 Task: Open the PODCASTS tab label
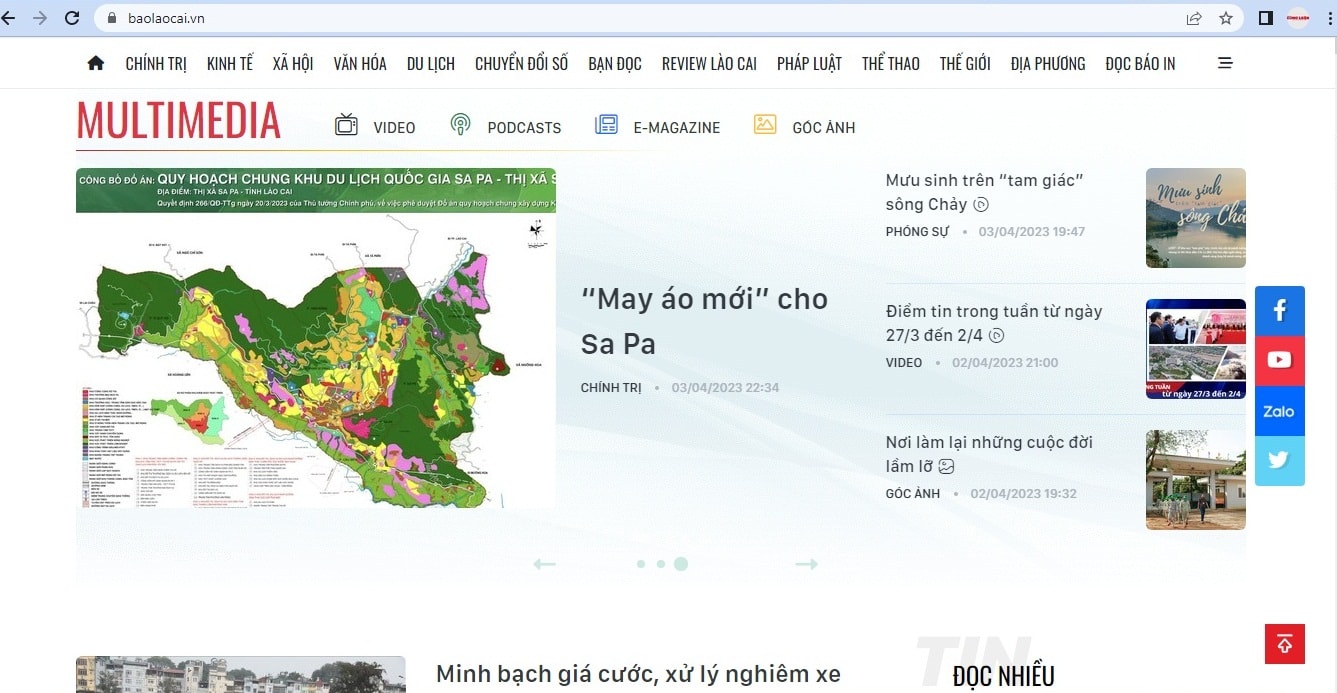[x=524, y=128]
